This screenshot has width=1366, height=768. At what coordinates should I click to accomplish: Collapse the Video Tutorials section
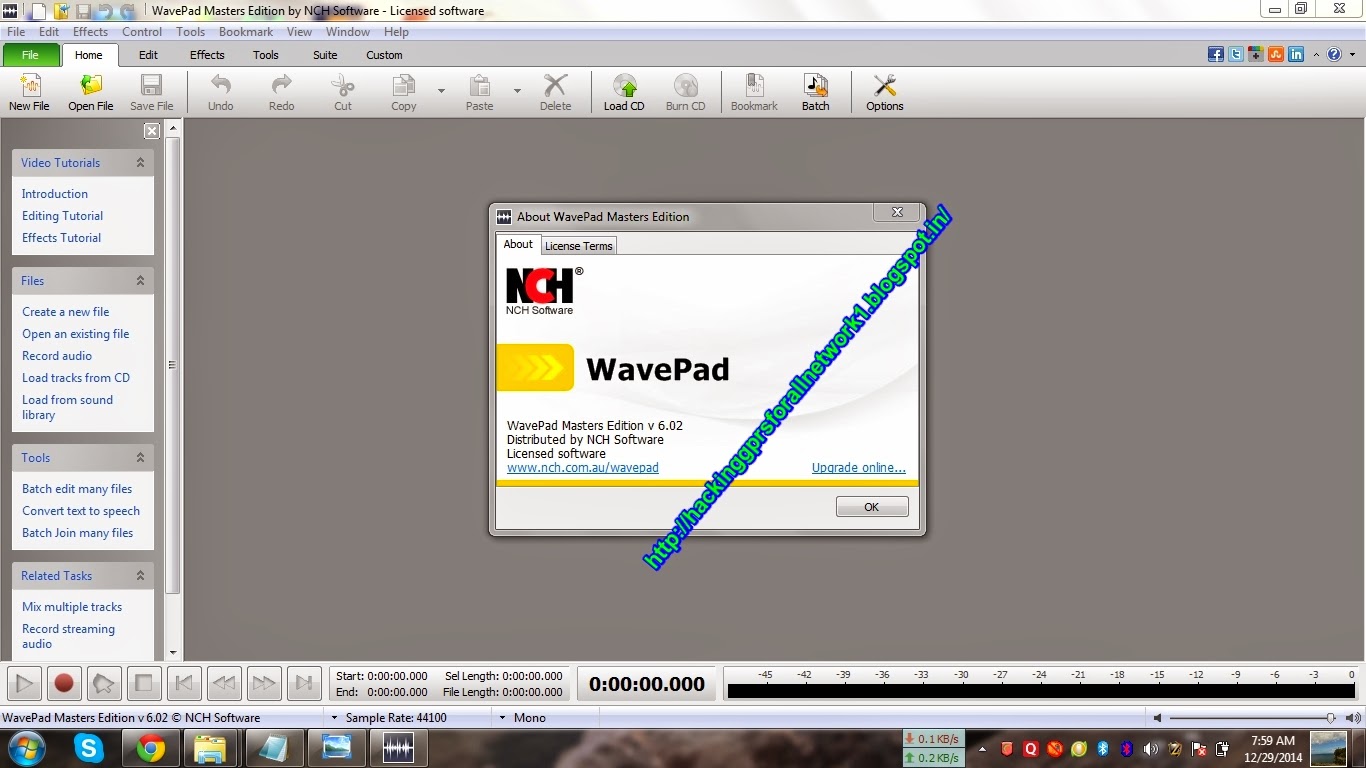[x=140, y=162]
